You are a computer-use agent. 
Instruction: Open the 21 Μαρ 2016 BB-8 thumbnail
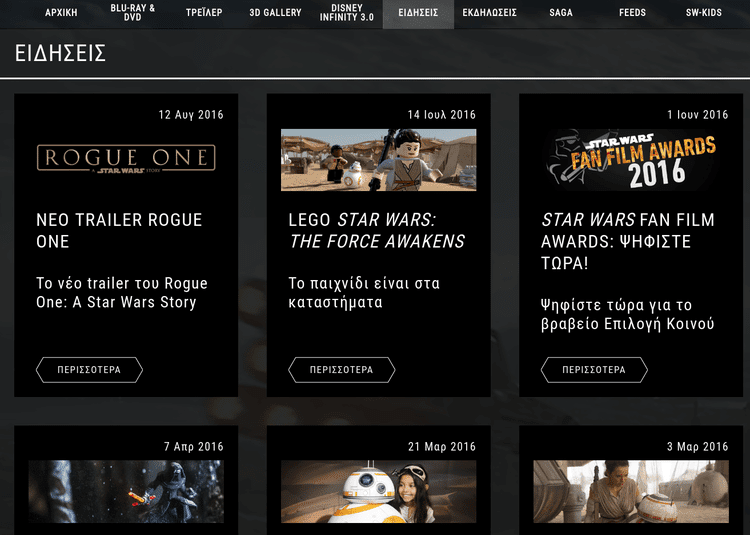point(378,491)
